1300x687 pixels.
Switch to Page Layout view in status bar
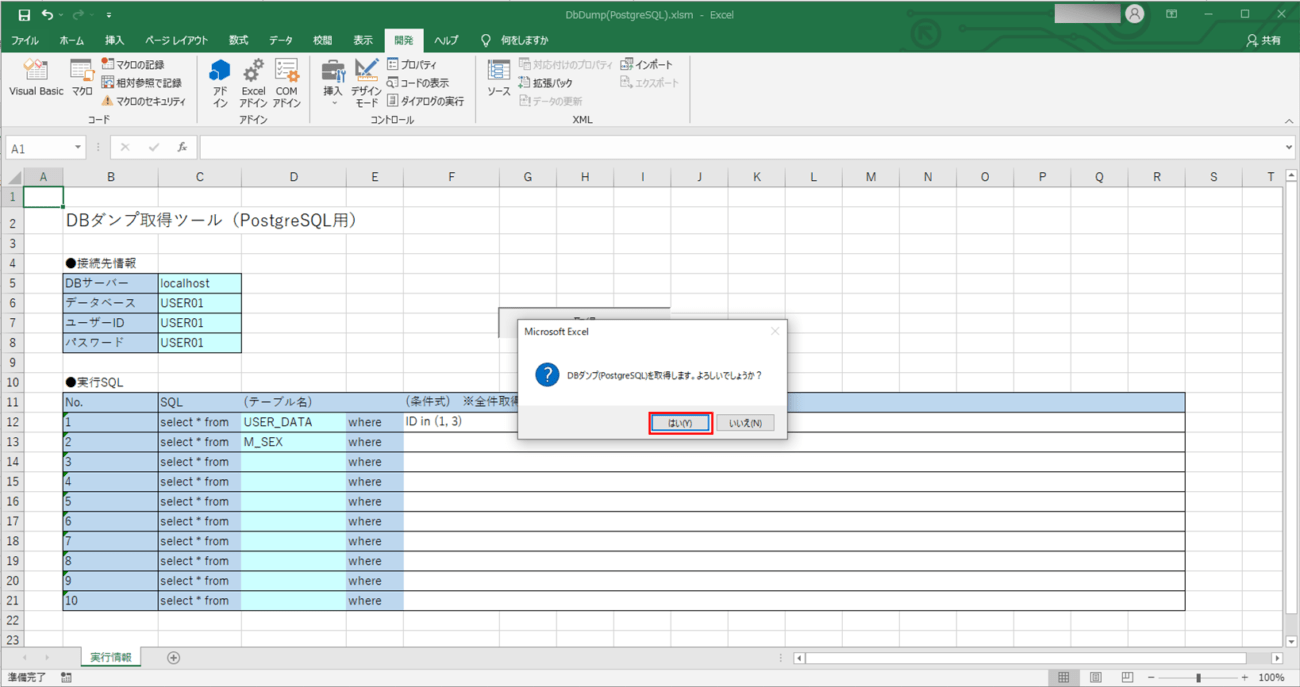(x=1096, y=678)
